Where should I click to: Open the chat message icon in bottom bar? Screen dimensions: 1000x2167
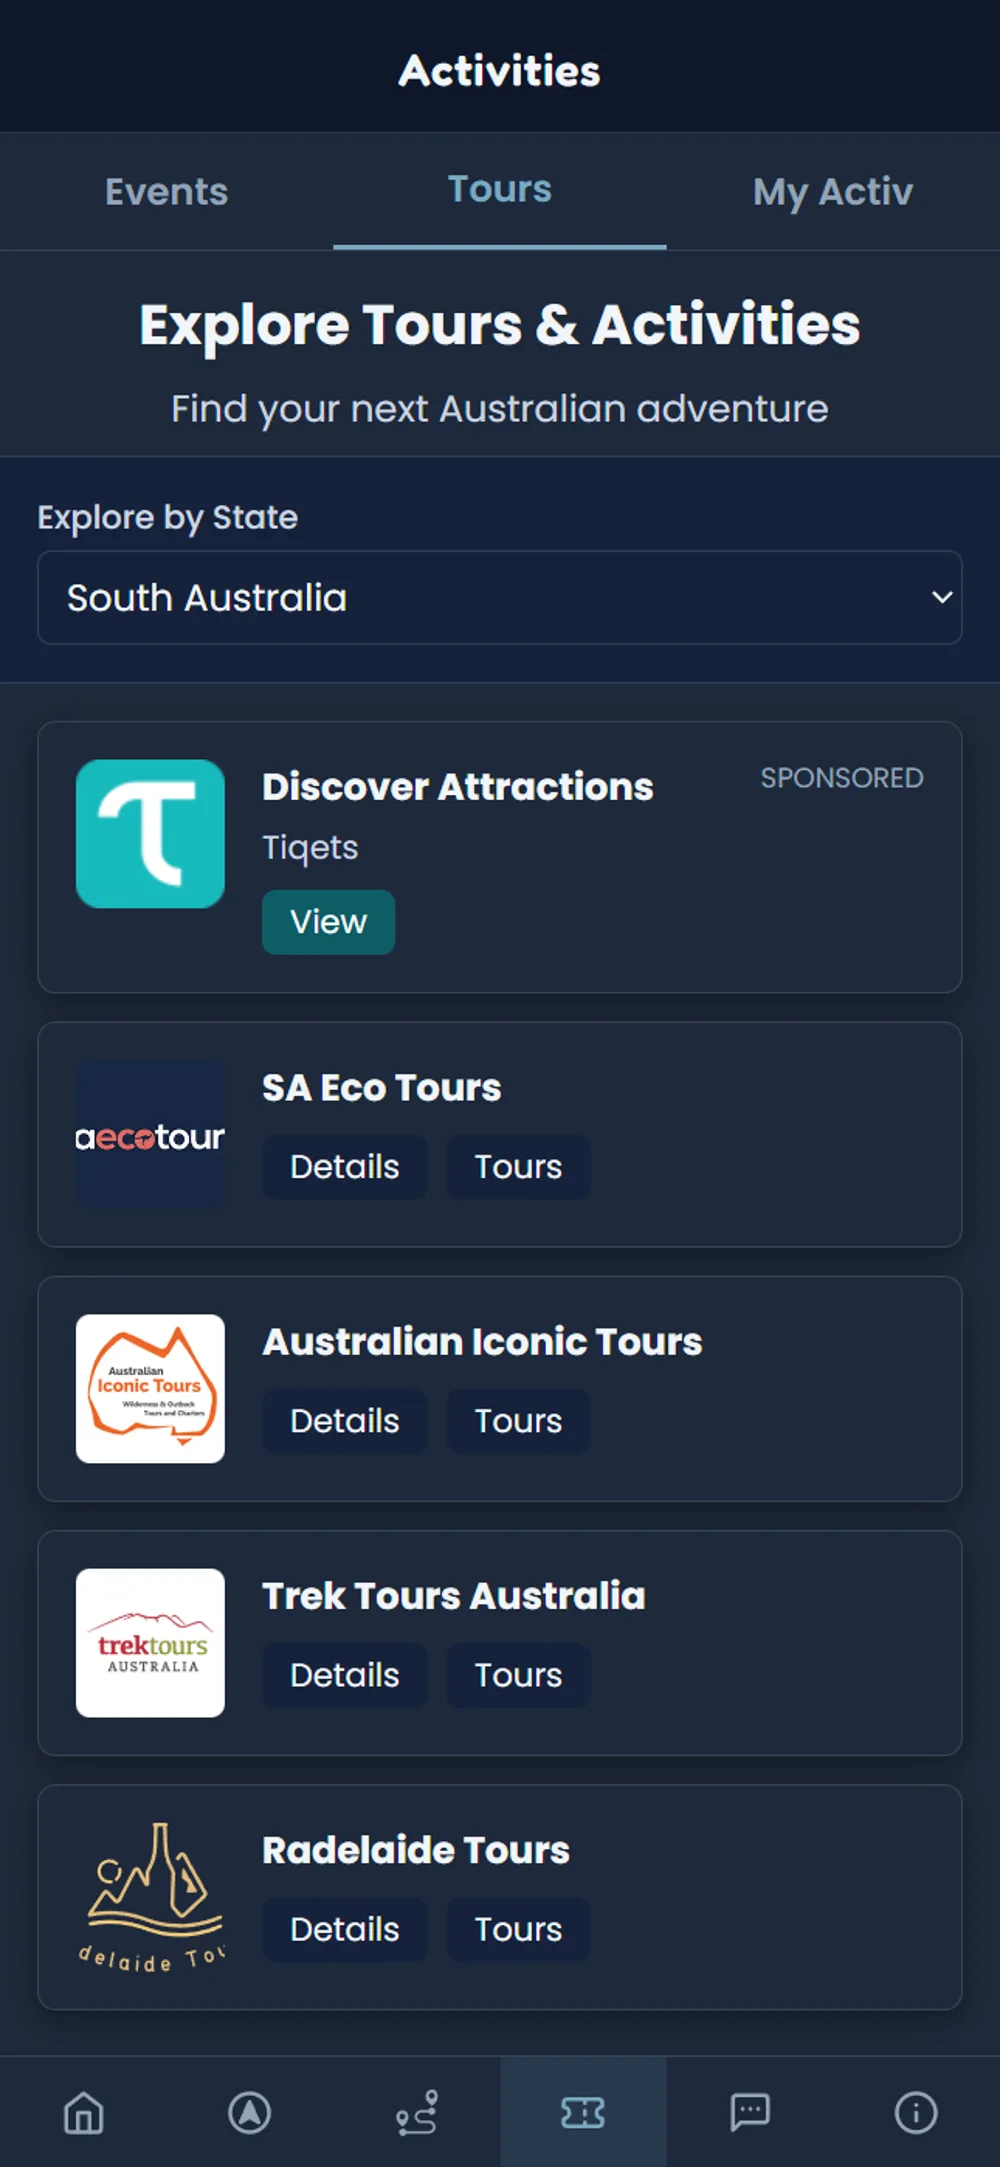point(750,2112)
